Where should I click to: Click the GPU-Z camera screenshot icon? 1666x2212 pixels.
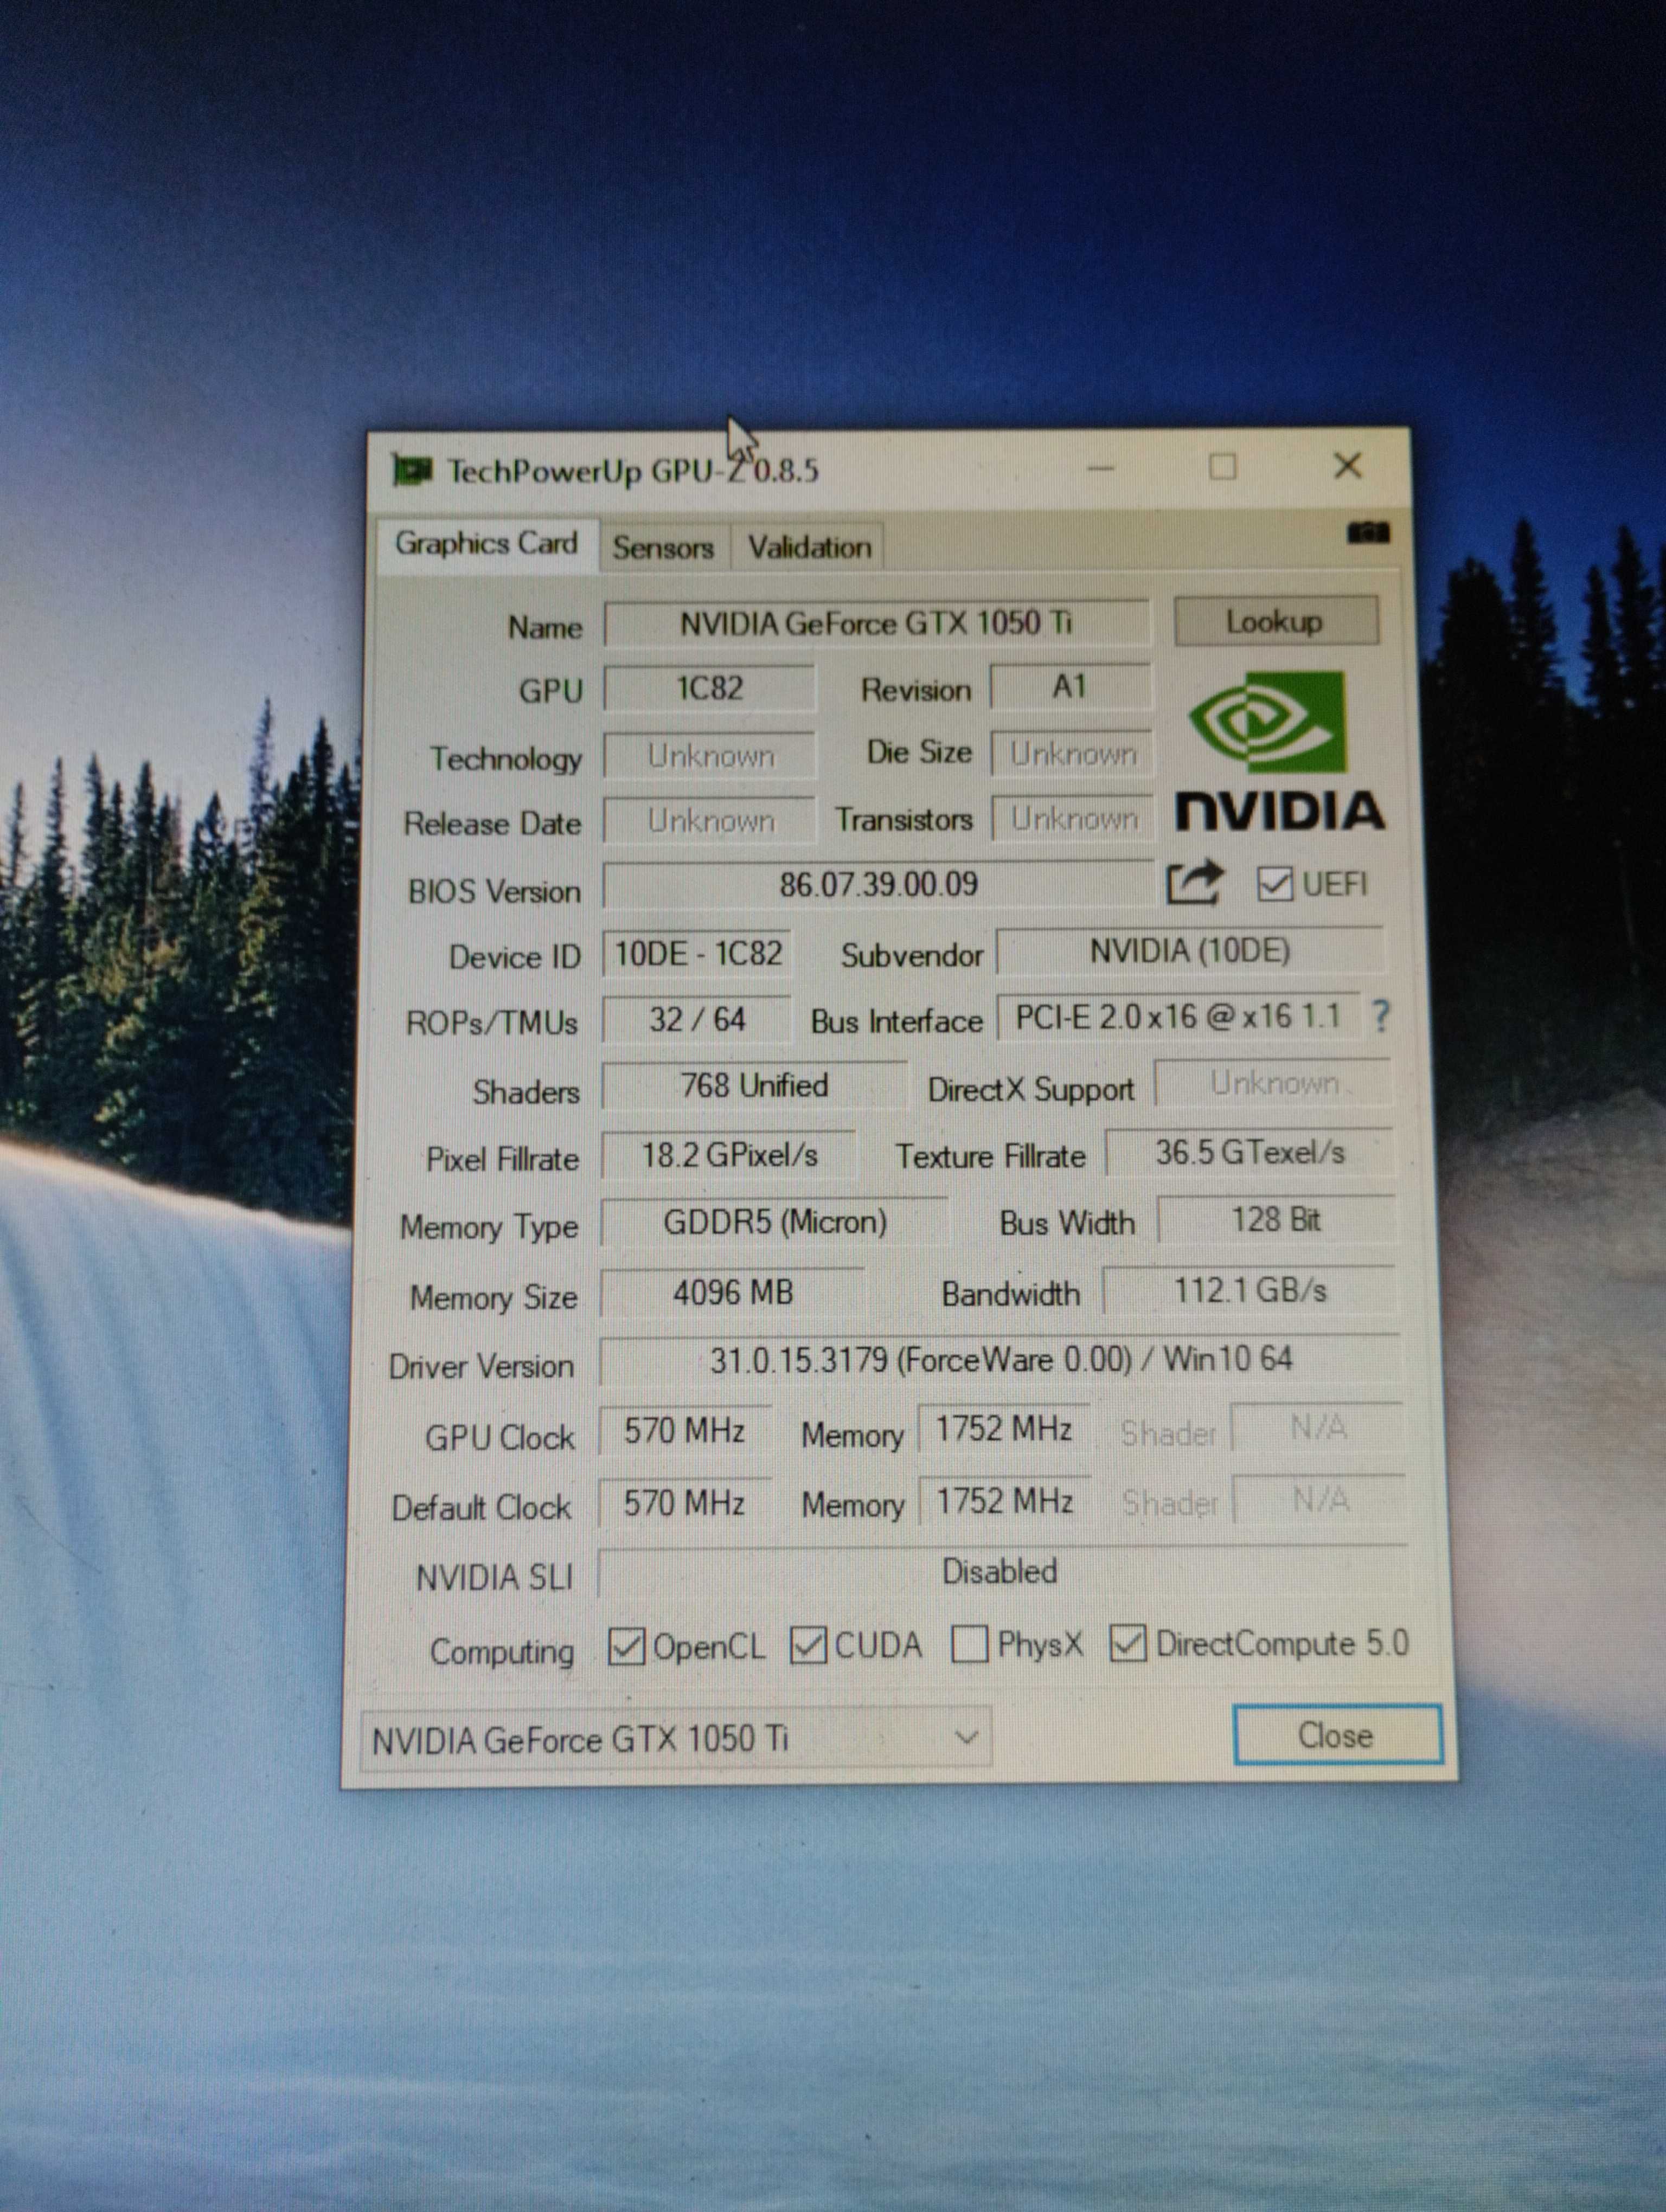coord(1368,532)
